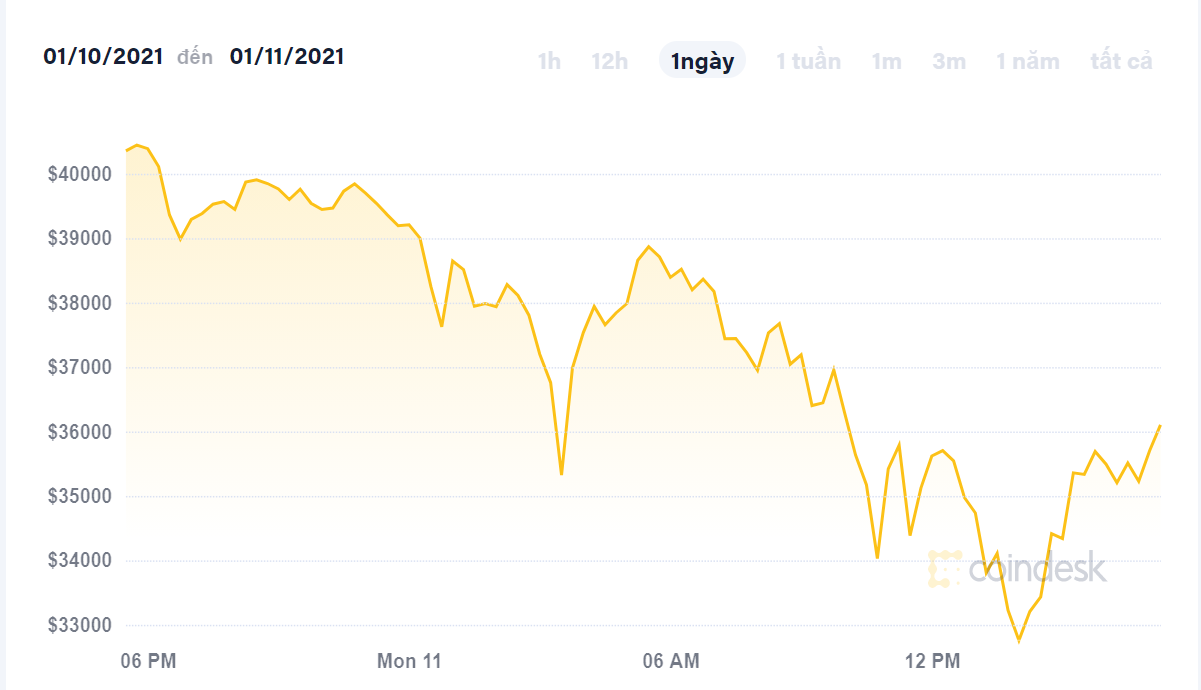The image size is (1201, 690).
Task: Click the Mon 11 axis marker
Action: point(409,661)
